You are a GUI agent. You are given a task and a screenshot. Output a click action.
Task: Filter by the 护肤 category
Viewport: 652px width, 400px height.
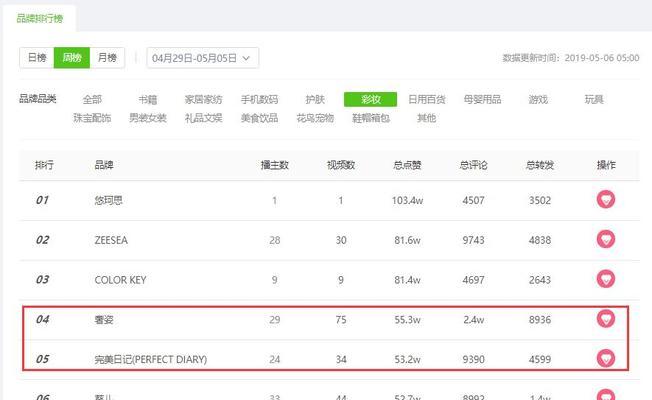(x=315, y=99)
